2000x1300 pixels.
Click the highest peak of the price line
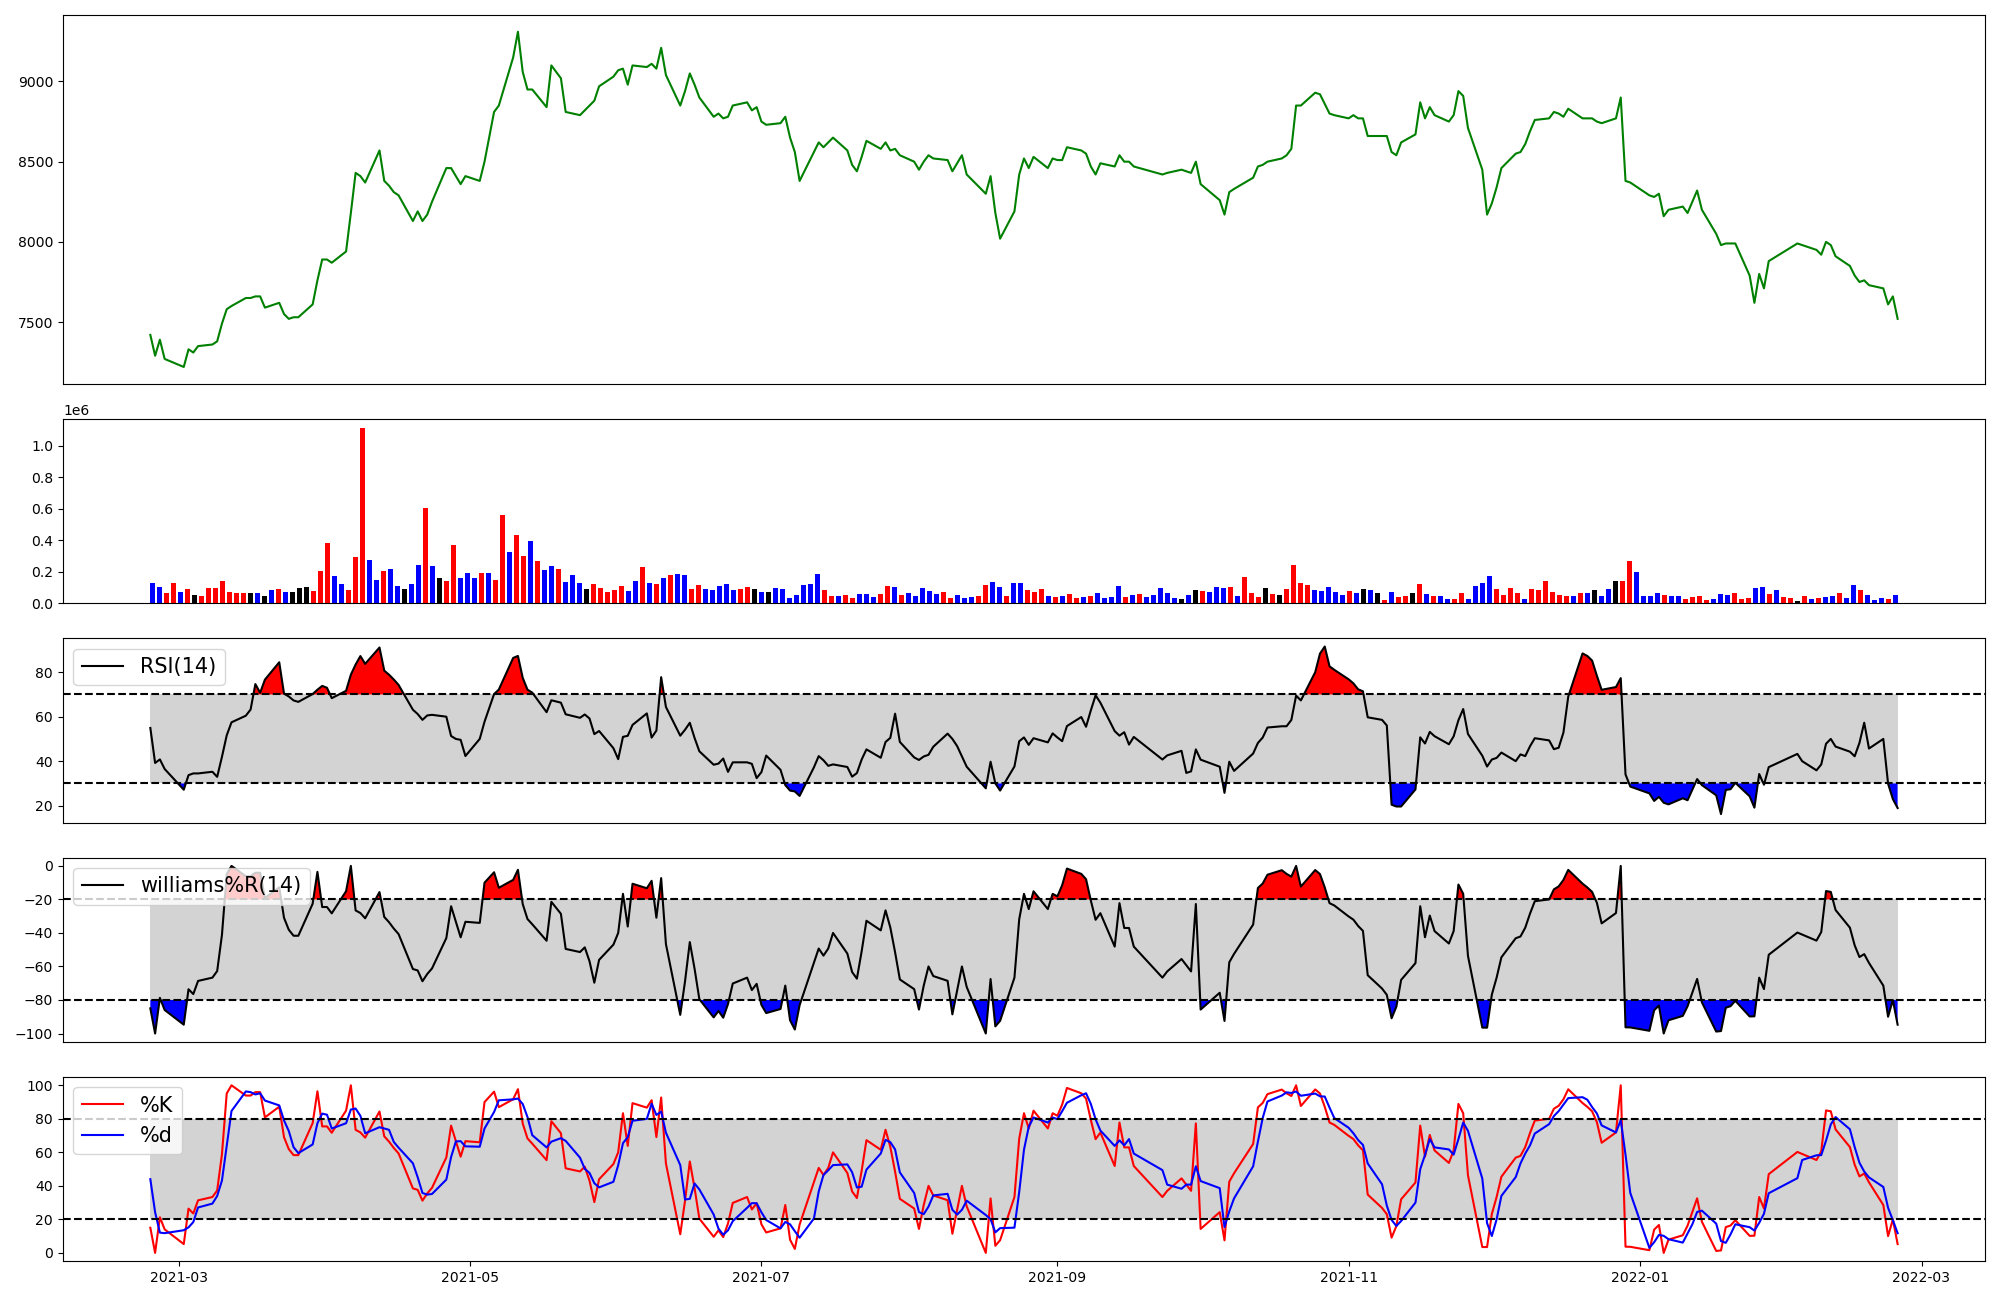517,32
